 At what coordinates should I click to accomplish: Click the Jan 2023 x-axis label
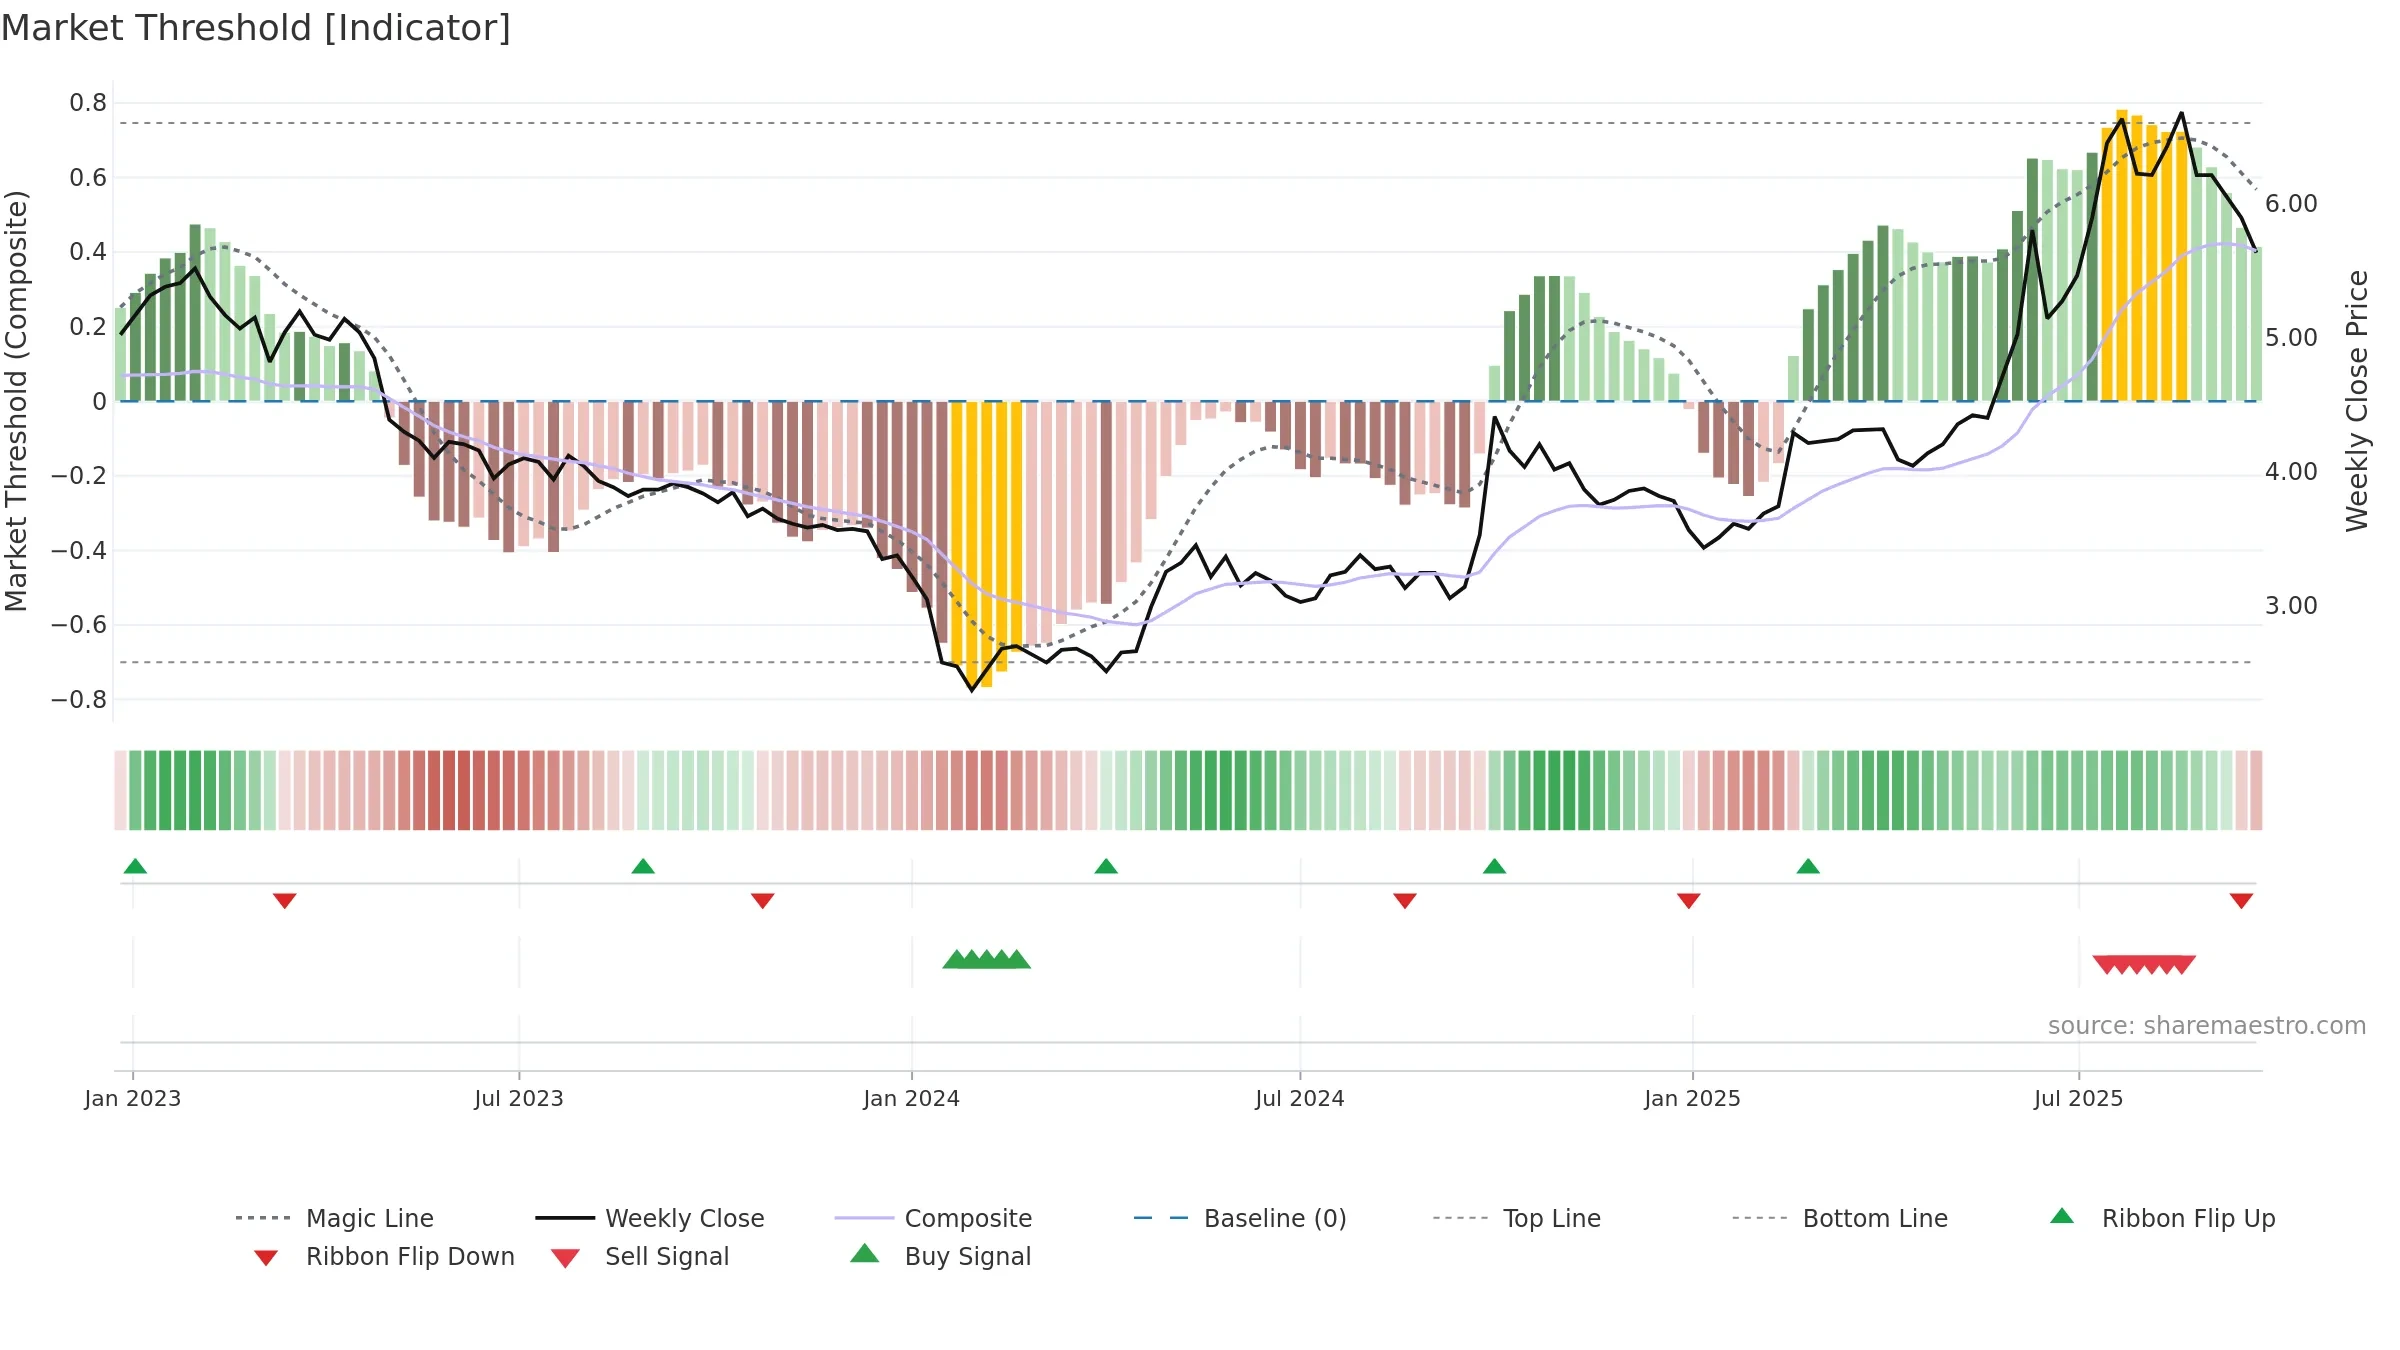tap(133, 1099)
